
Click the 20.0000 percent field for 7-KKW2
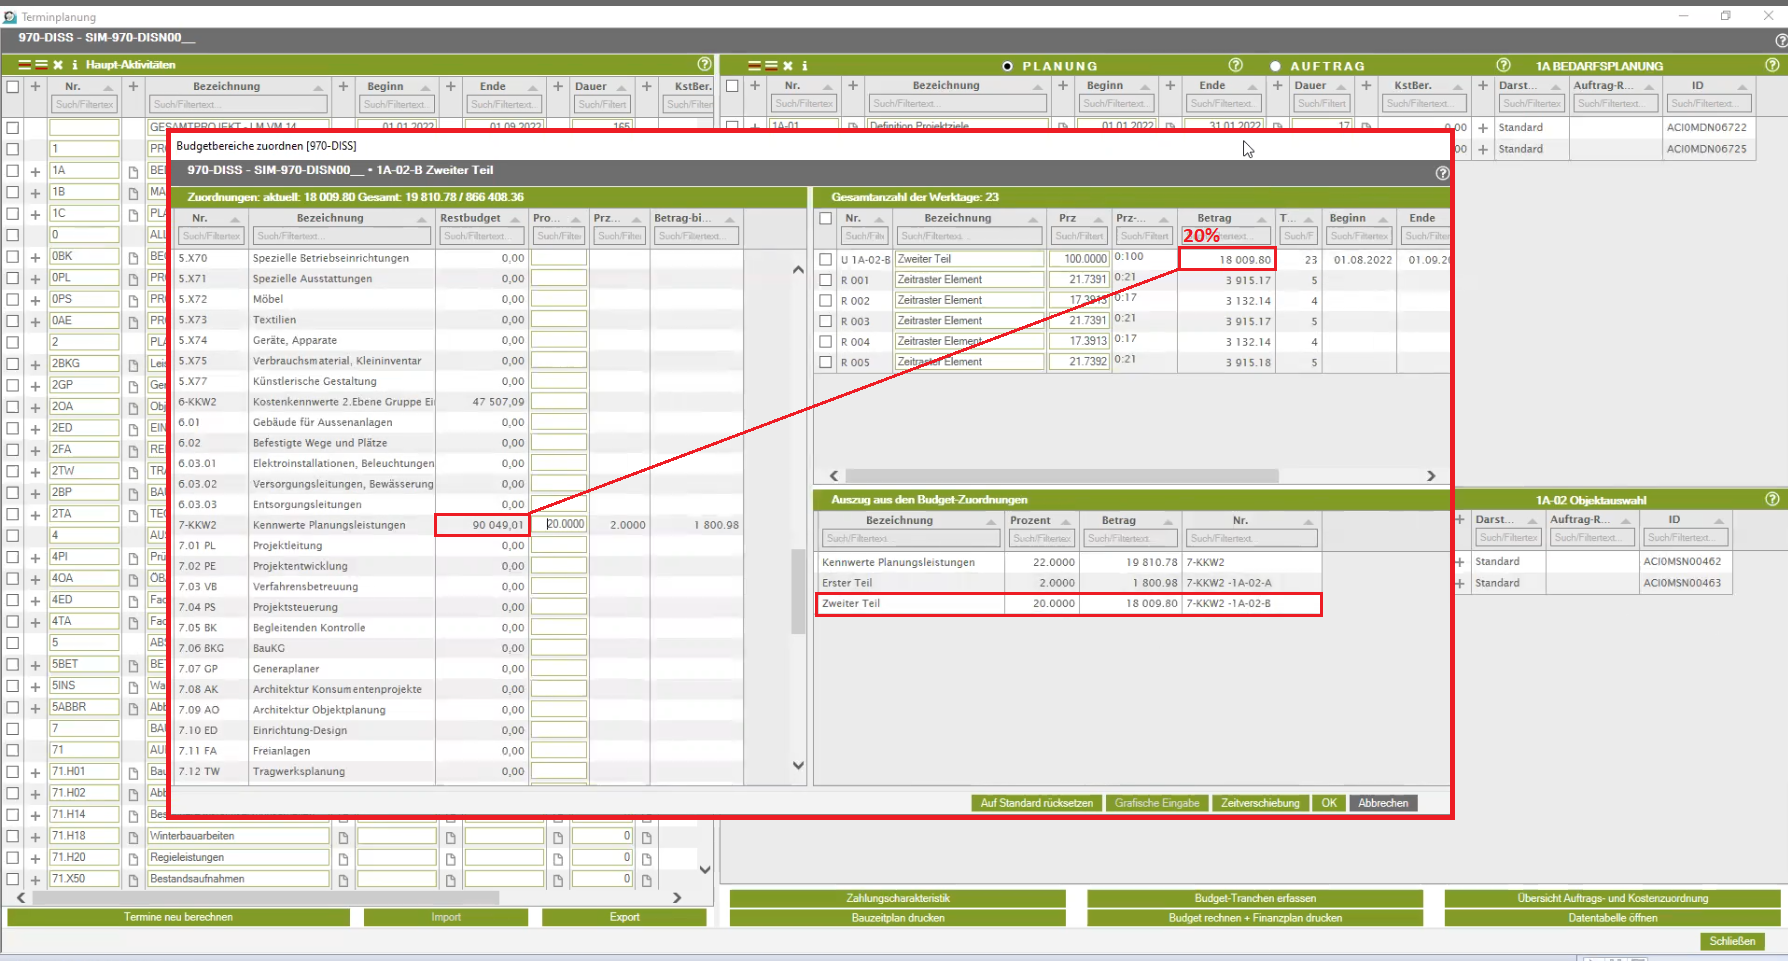tap(560, 524)
